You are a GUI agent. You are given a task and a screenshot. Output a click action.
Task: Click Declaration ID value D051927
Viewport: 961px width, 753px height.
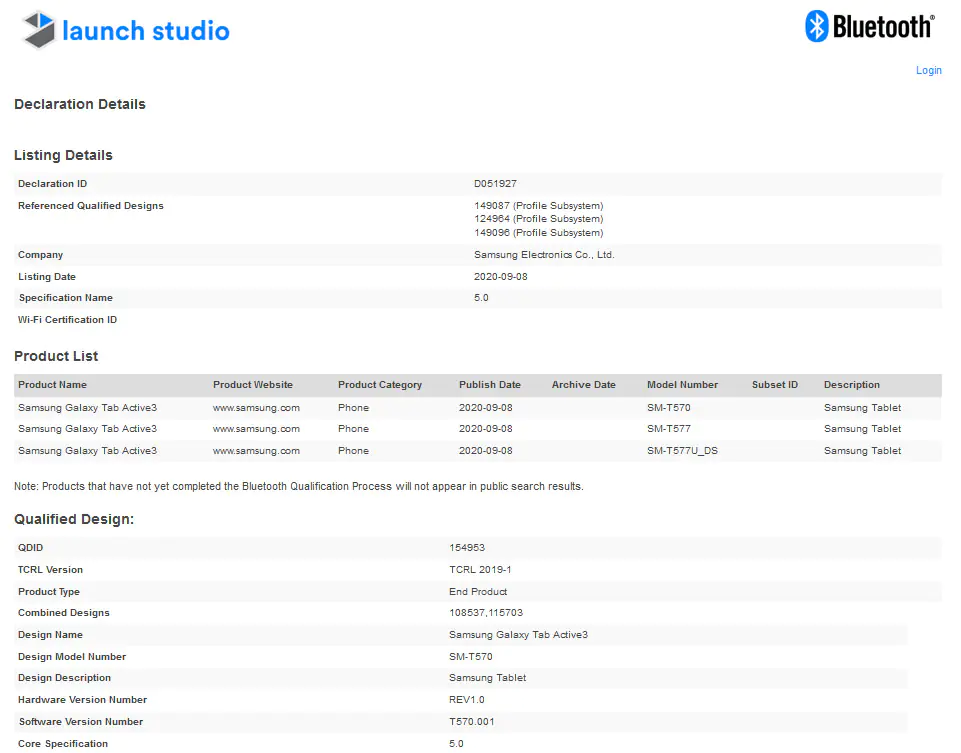pos(495,184)
